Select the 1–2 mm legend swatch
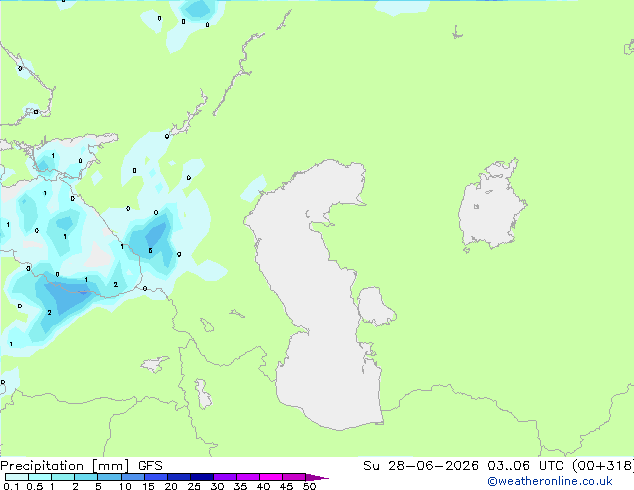 (63, 477)
